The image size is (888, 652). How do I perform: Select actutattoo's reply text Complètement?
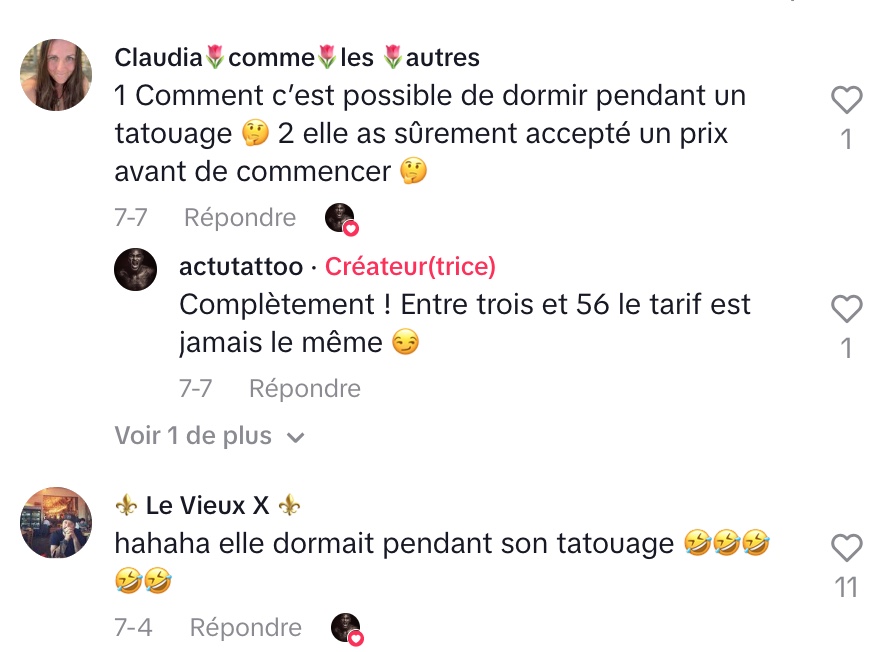click(465, 323)
